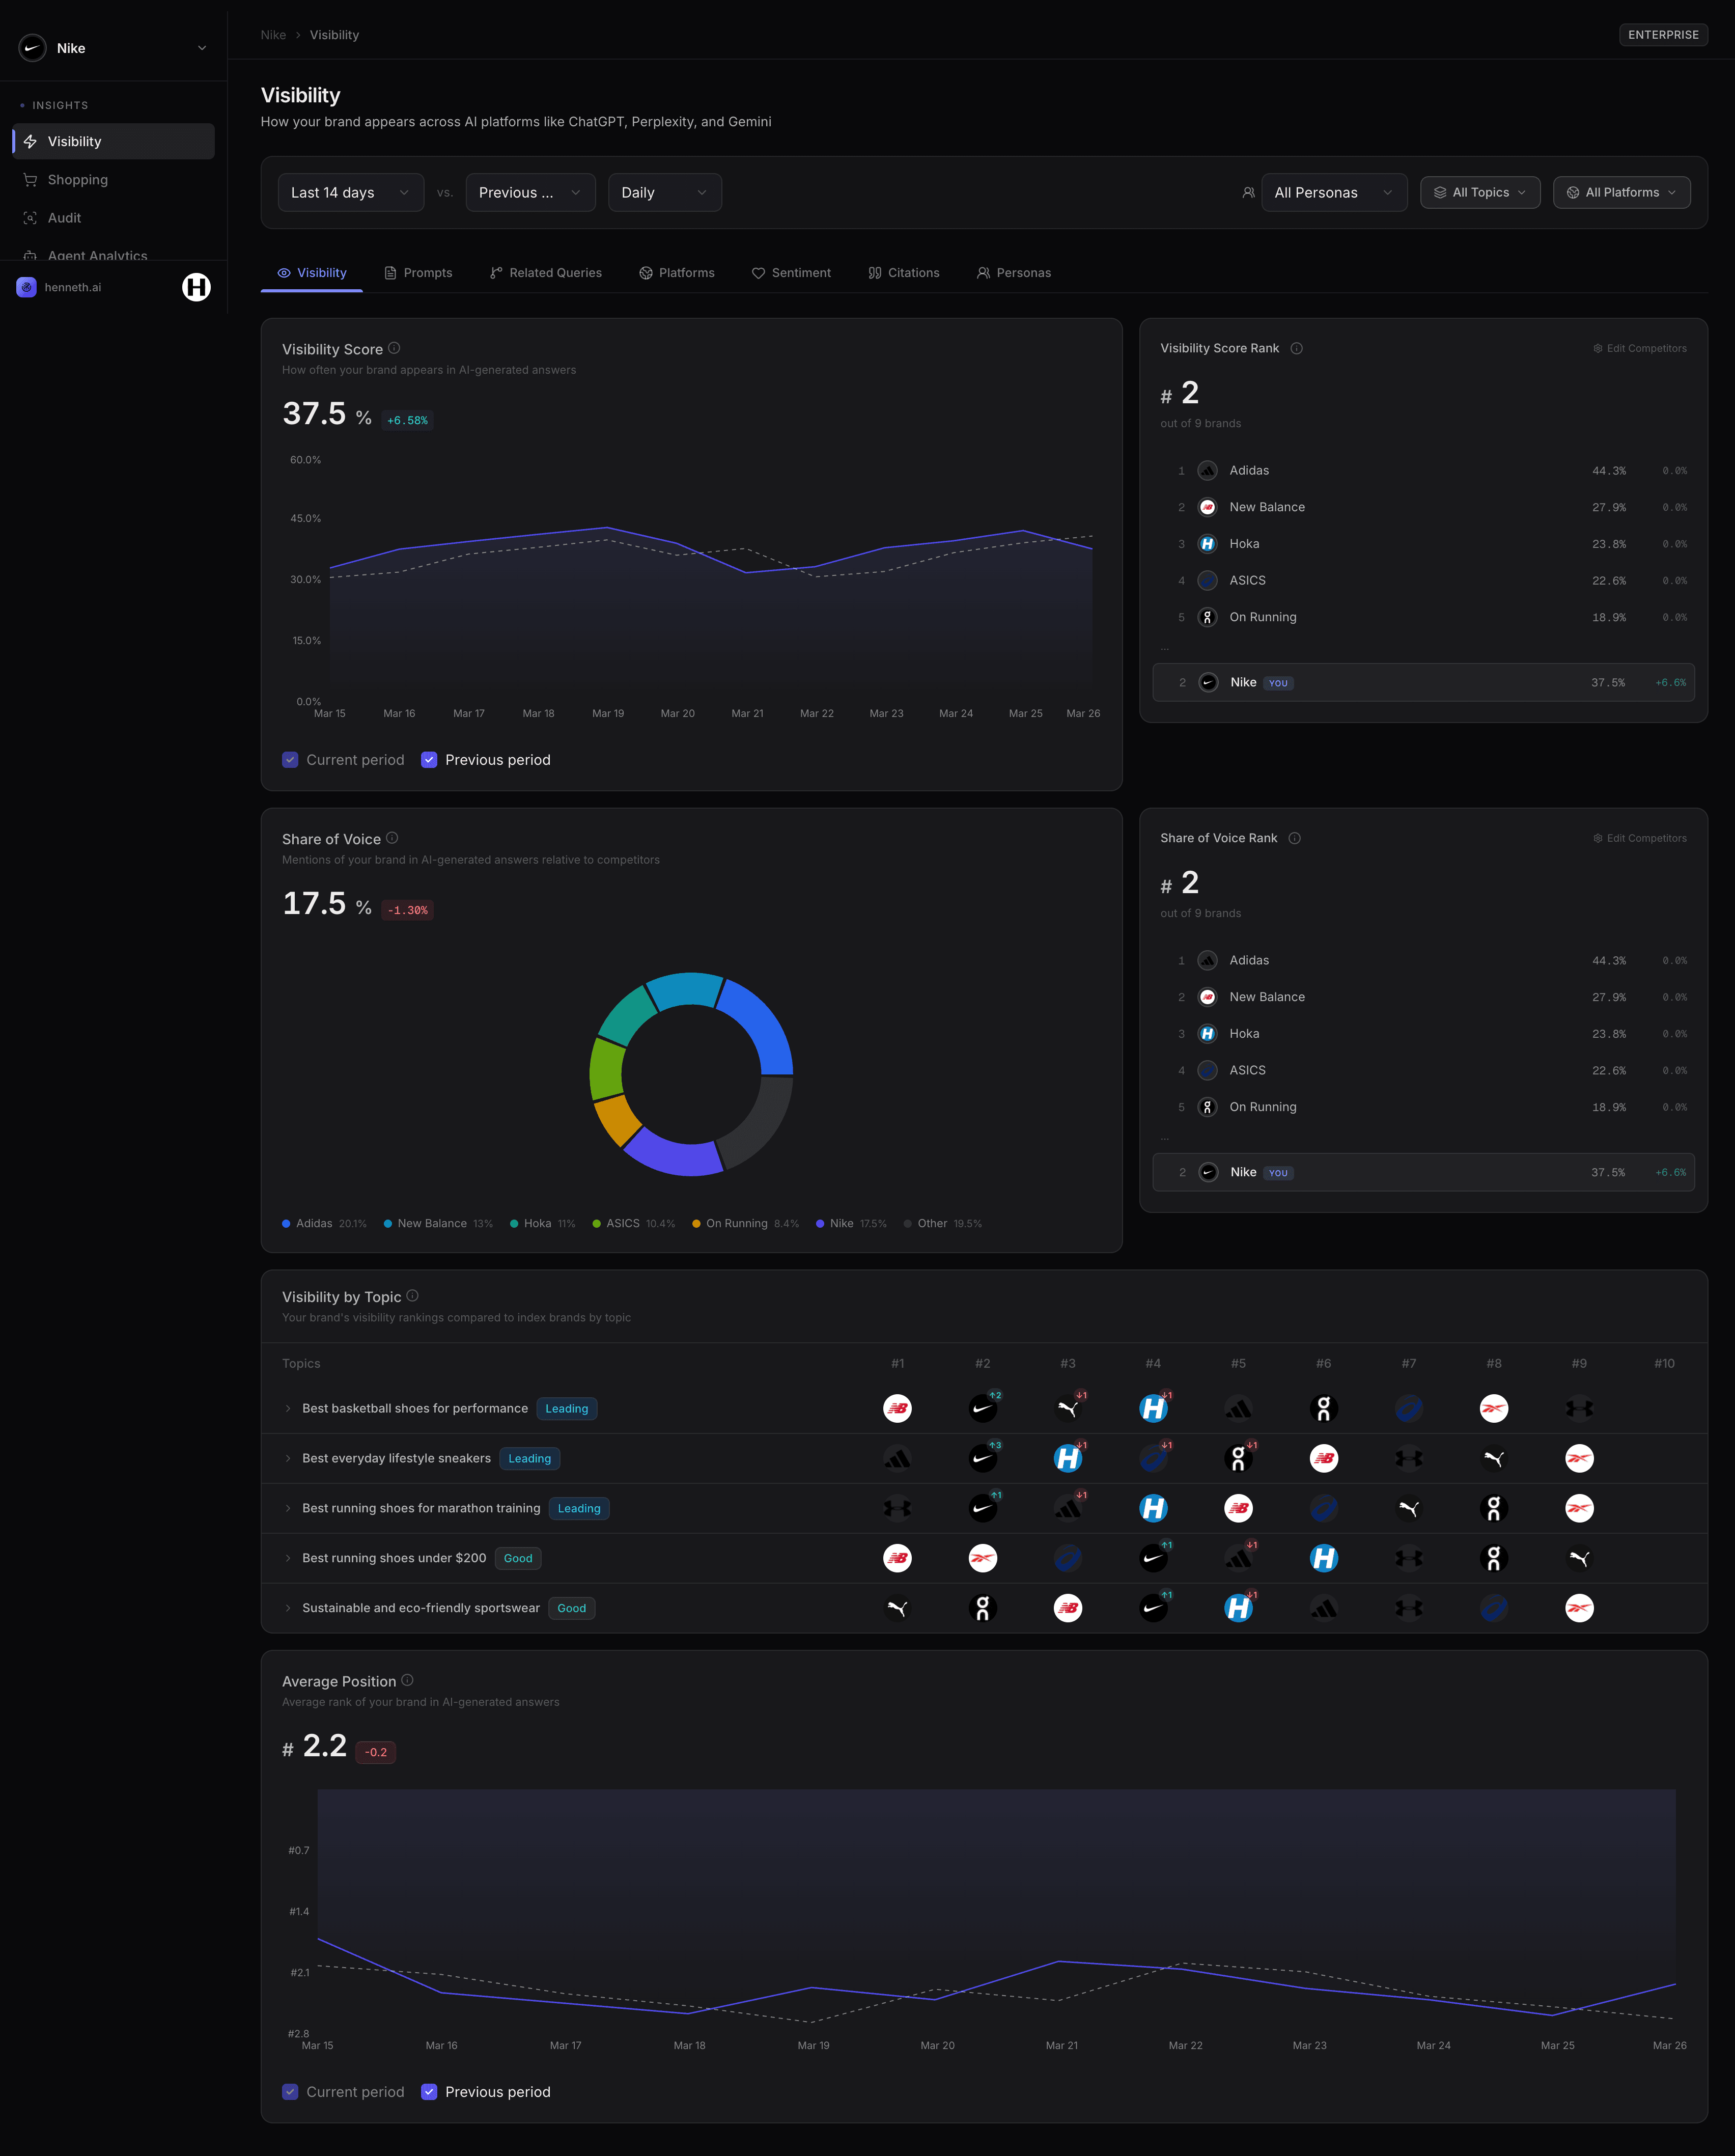Click Nike in the breadcrumb navigation
Viewport: 1735px width, 2156px height.
tap(273, 34)
